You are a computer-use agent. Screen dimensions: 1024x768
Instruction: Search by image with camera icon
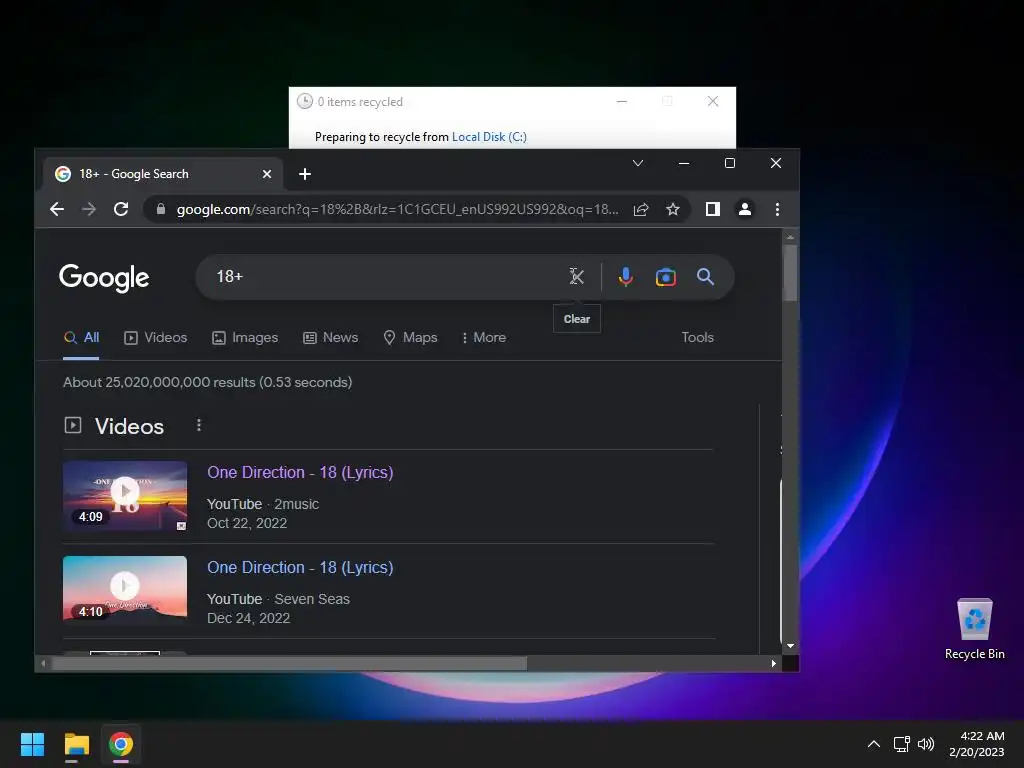[665, 277]
